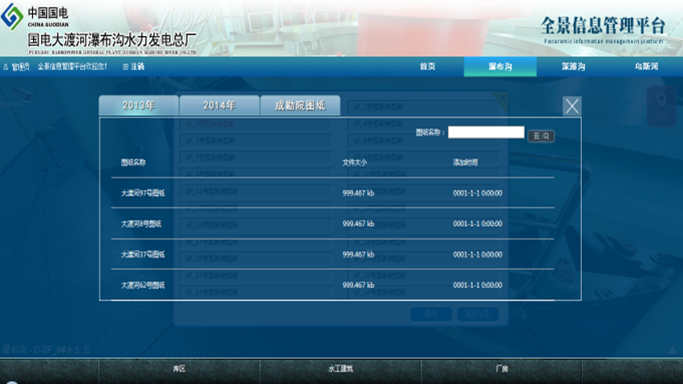Click the 图纸名称 search input field
This screenshot has height=384, width=683.
coord(486,132)
